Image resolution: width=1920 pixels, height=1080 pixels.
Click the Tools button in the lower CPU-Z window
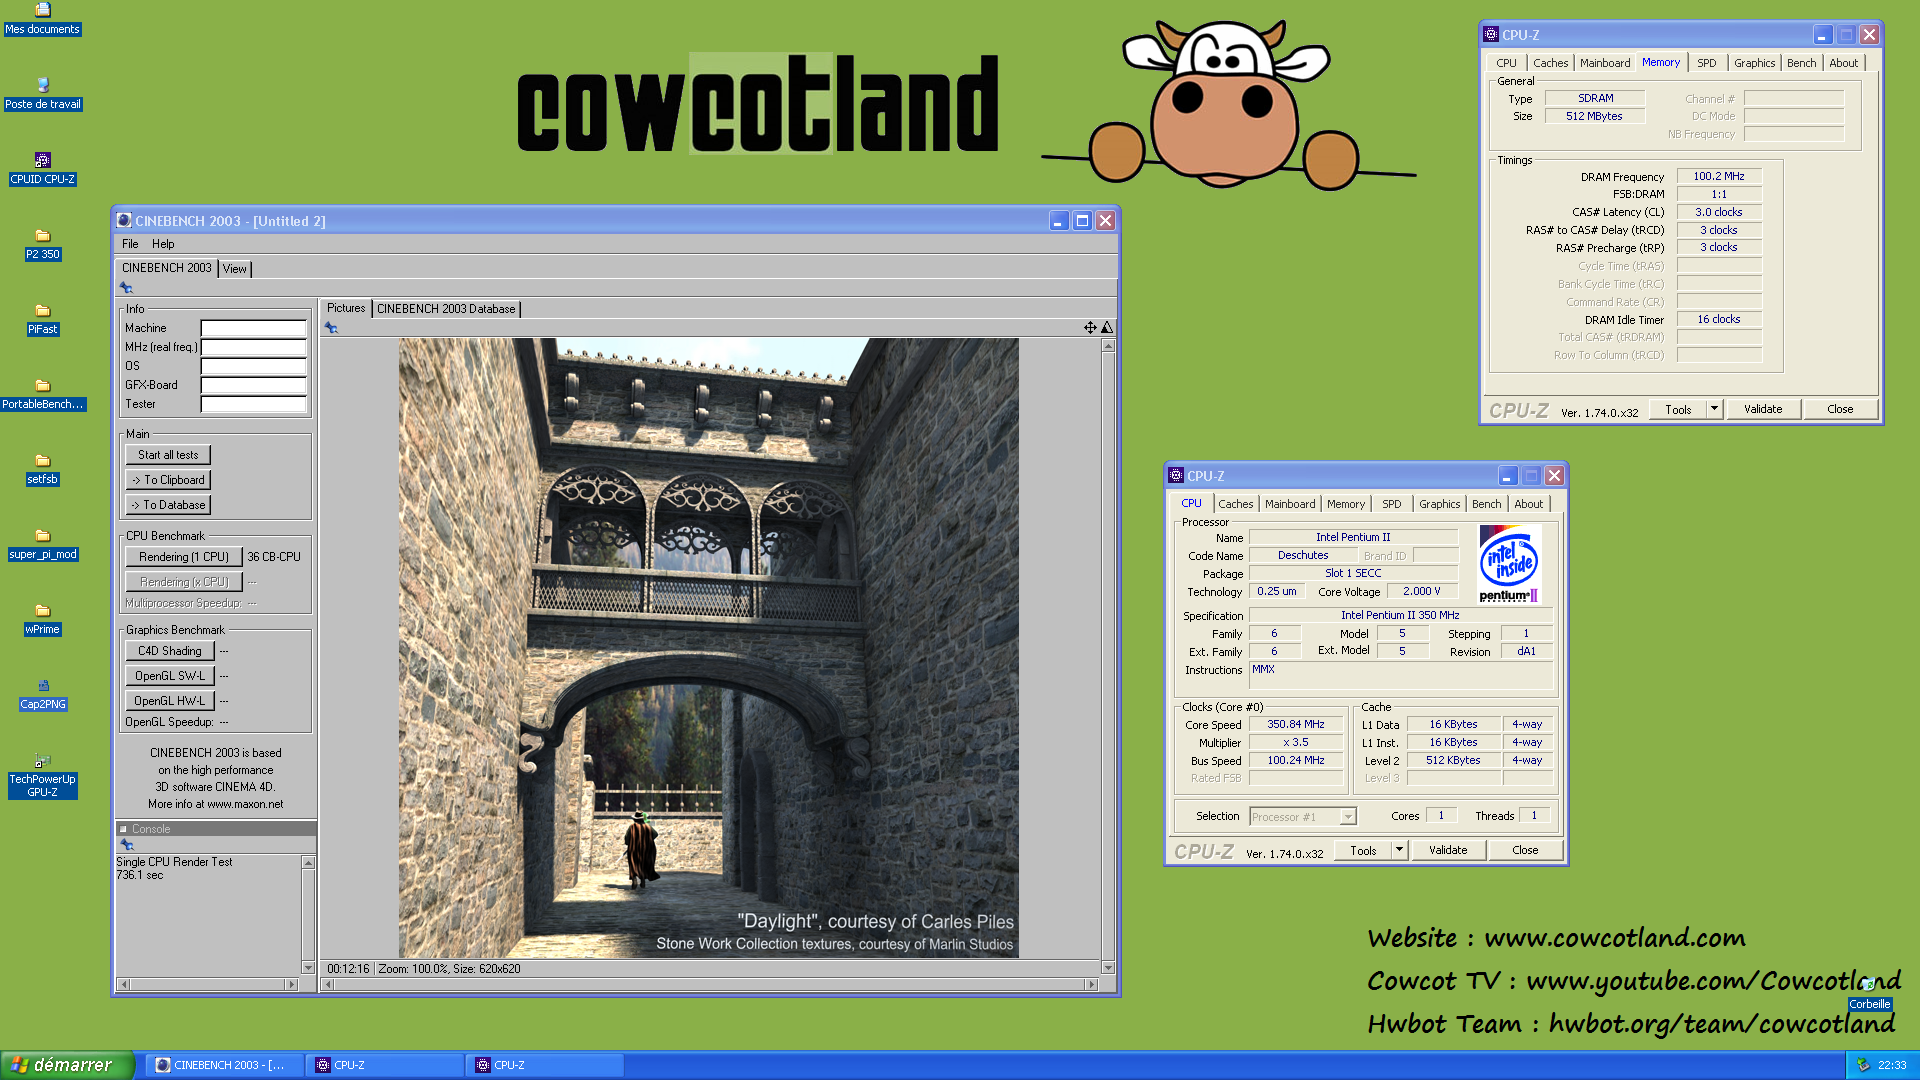pos(1363,850)
